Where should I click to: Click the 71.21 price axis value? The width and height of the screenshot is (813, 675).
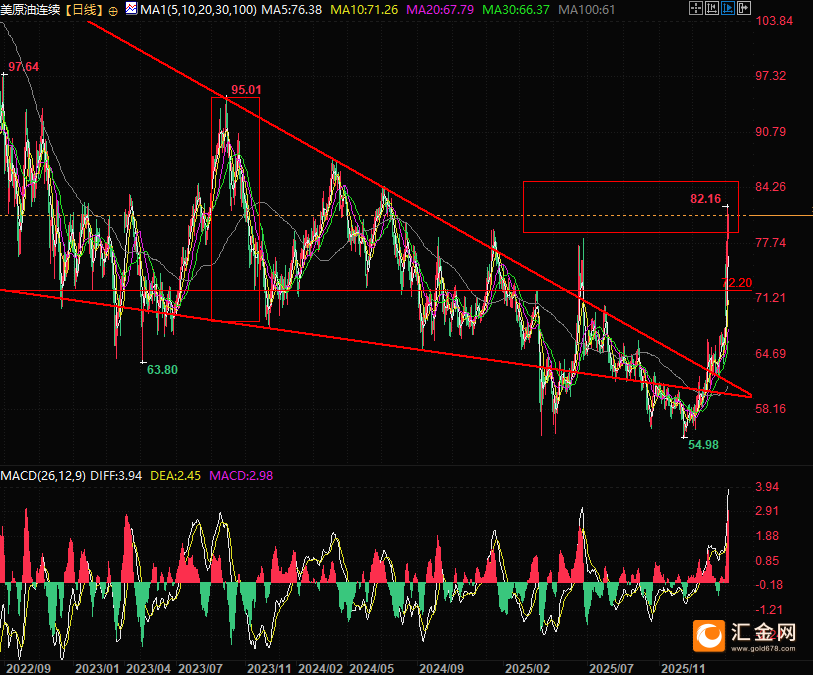click(x=770, y=298)
